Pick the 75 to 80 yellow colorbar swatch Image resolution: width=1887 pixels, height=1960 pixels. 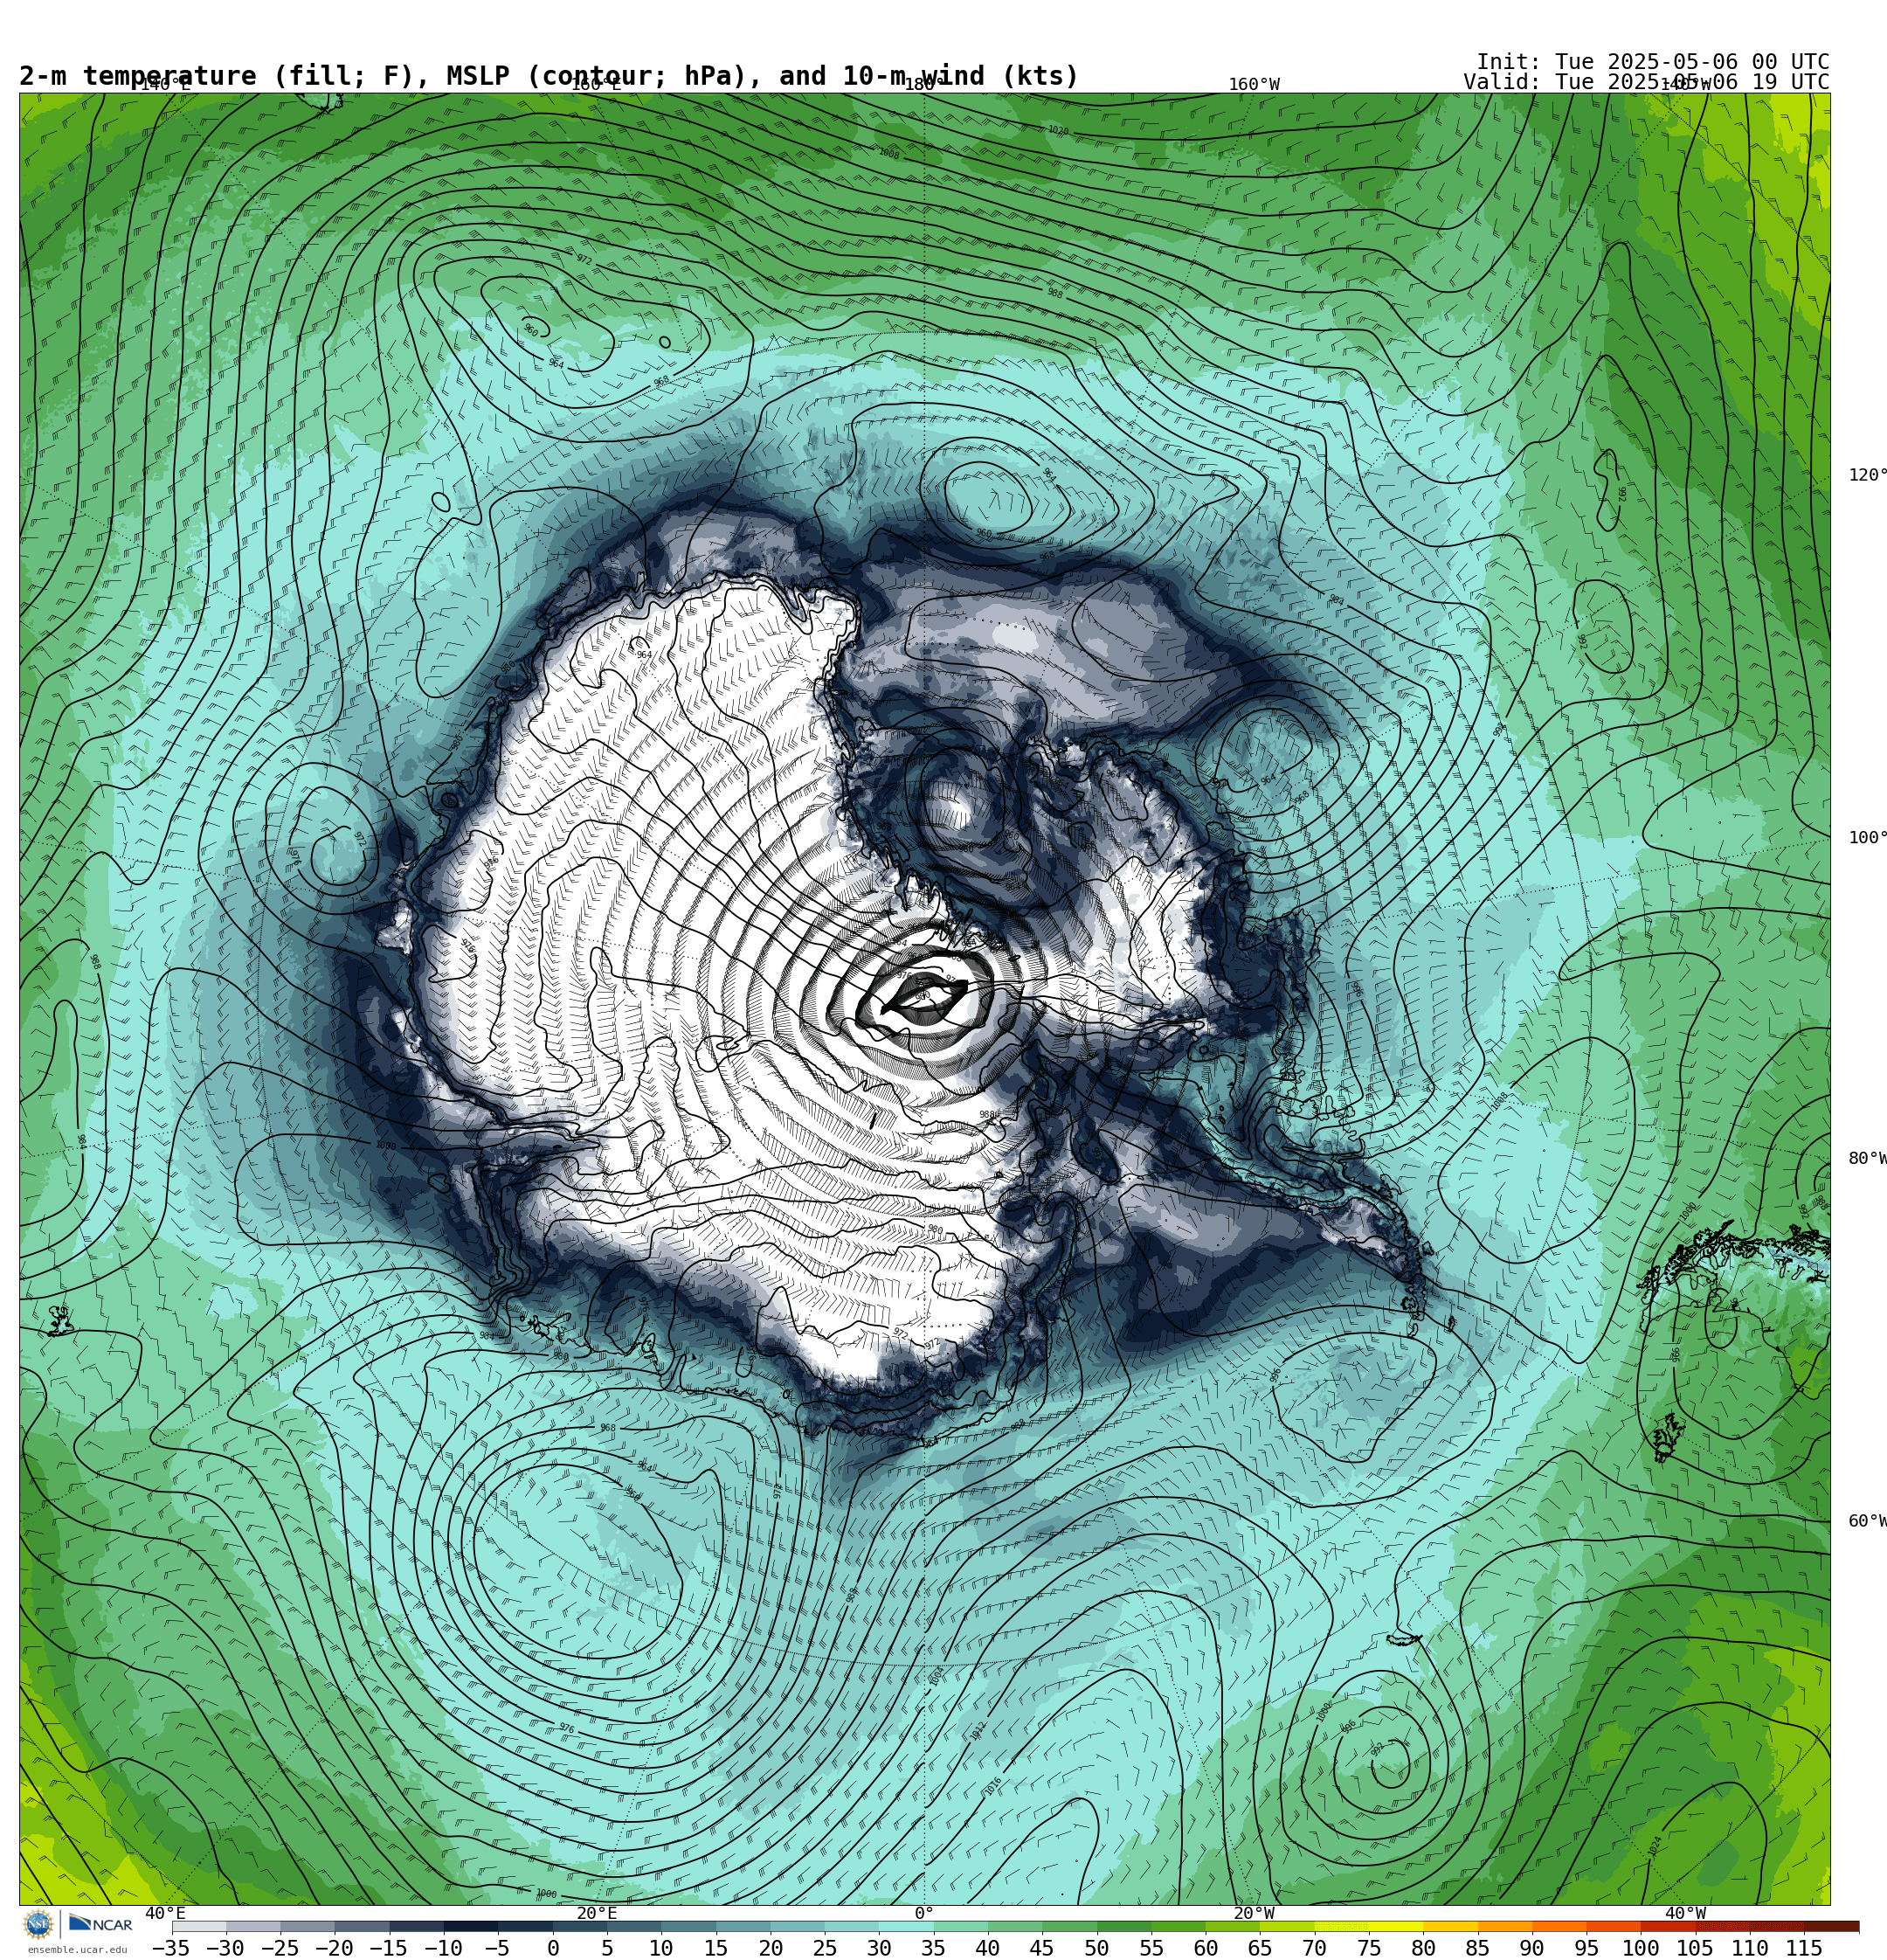pyautogui.click(x=1396, y=1926)
